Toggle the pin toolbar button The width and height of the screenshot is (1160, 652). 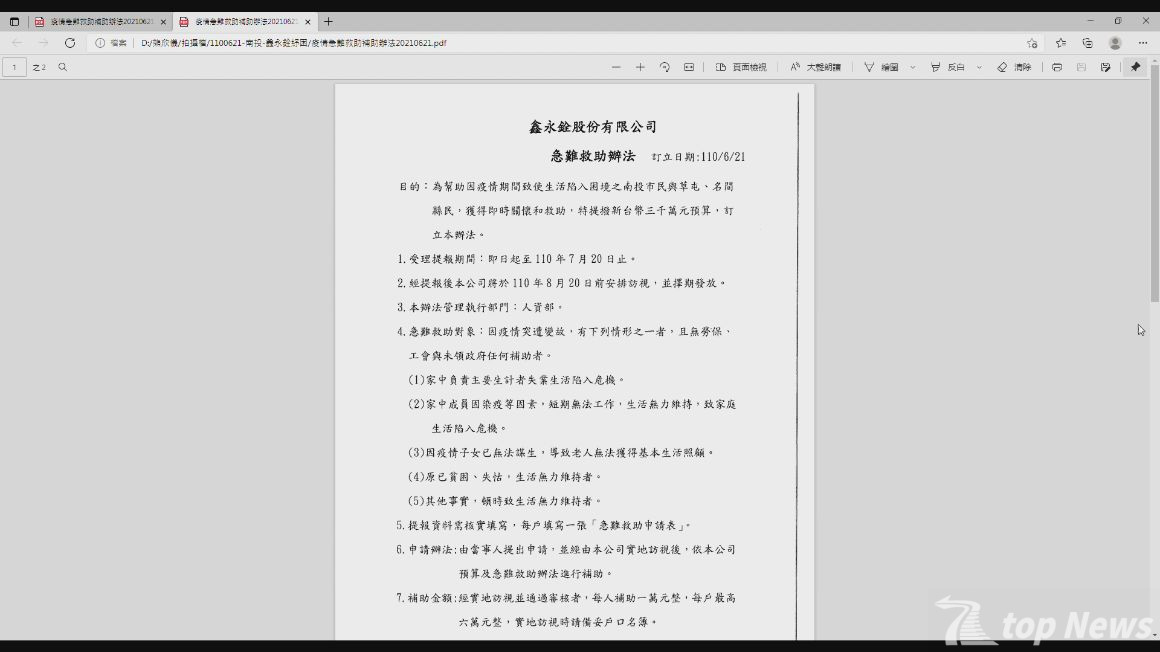(x=1136, y=67)
